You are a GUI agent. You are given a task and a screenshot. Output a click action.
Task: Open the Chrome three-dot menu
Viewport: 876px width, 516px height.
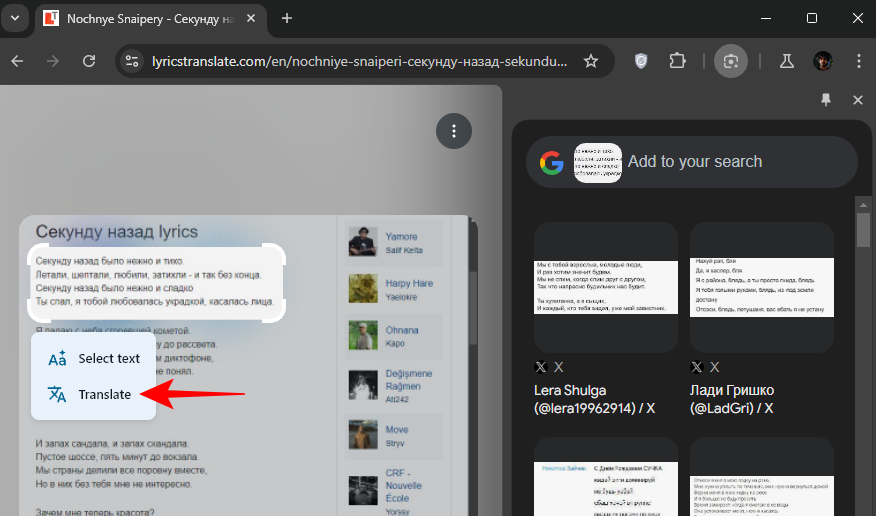[x=859, y=61]
